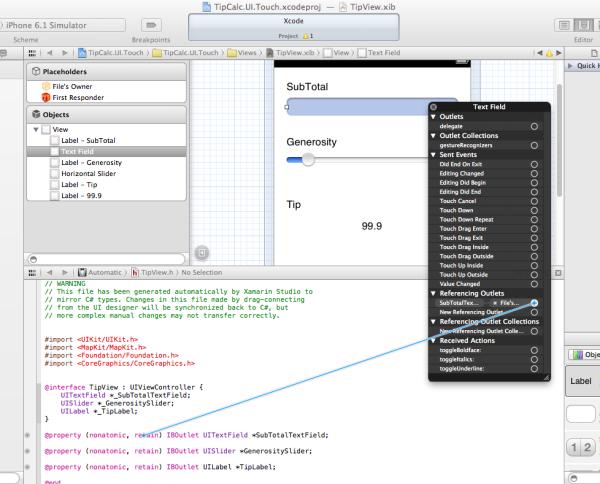Select the Standard editor view icon

pos(564,25)
